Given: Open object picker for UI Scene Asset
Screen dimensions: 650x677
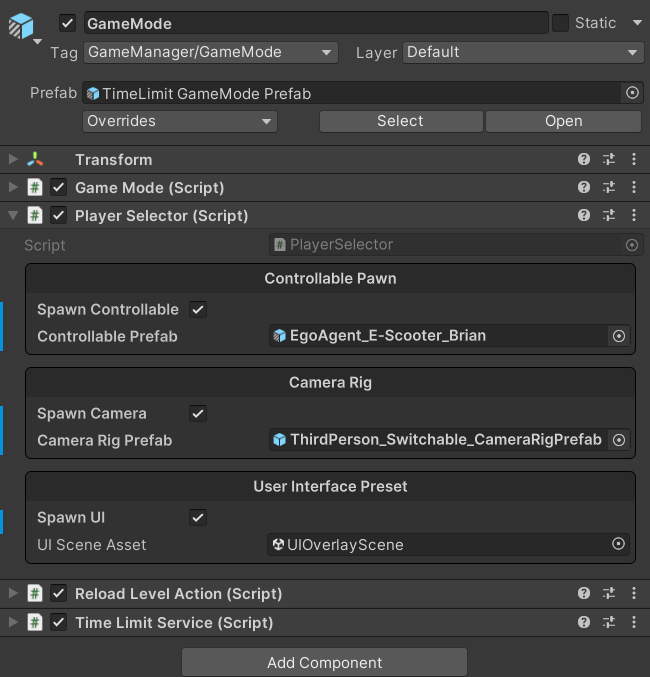Looking at the screenshot, I should pos(618,544).
